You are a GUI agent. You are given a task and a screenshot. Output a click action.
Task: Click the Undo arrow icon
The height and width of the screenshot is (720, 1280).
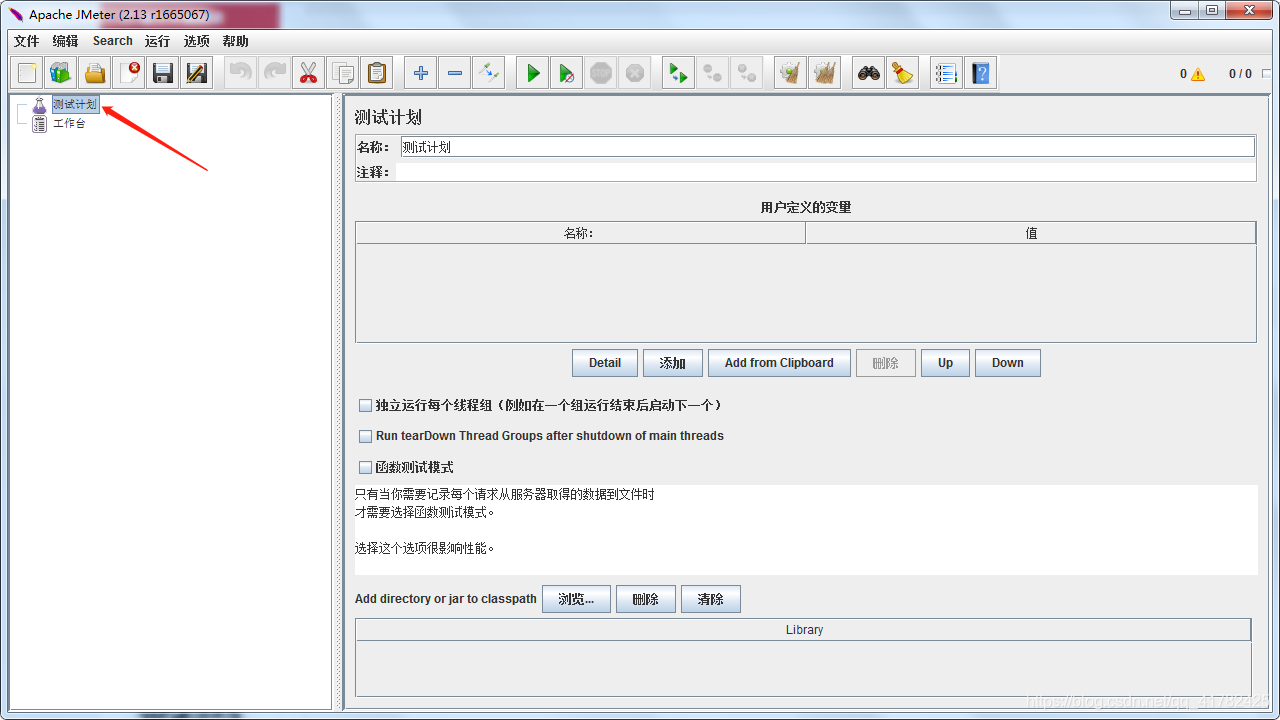[x=241, y=73]
